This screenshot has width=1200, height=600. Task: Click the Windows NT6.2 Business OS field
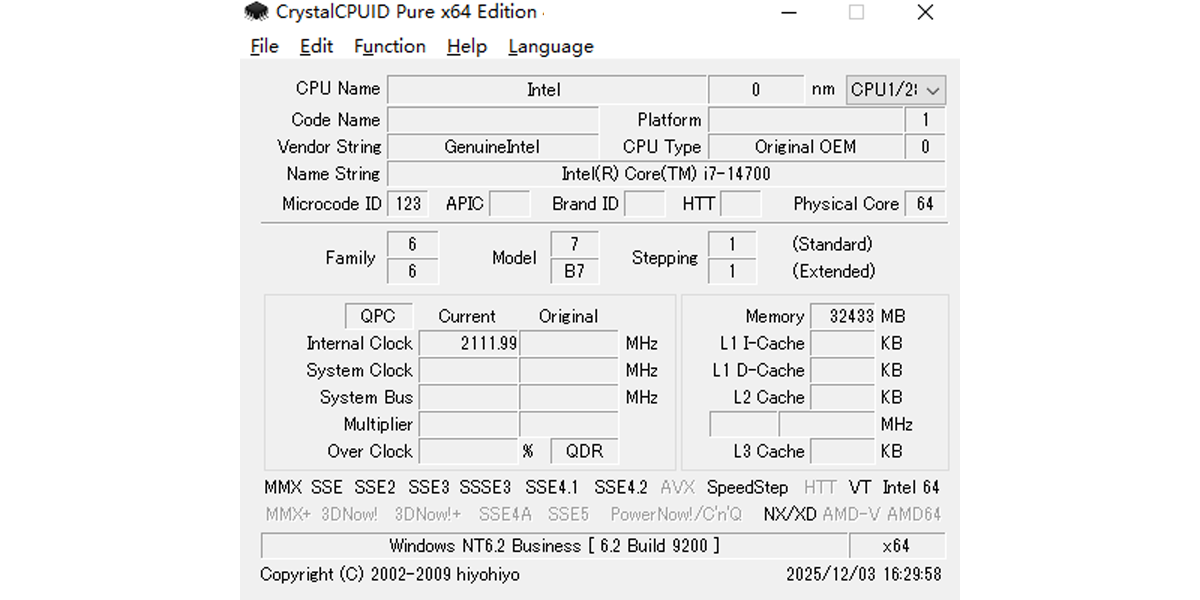pos(554,546)
